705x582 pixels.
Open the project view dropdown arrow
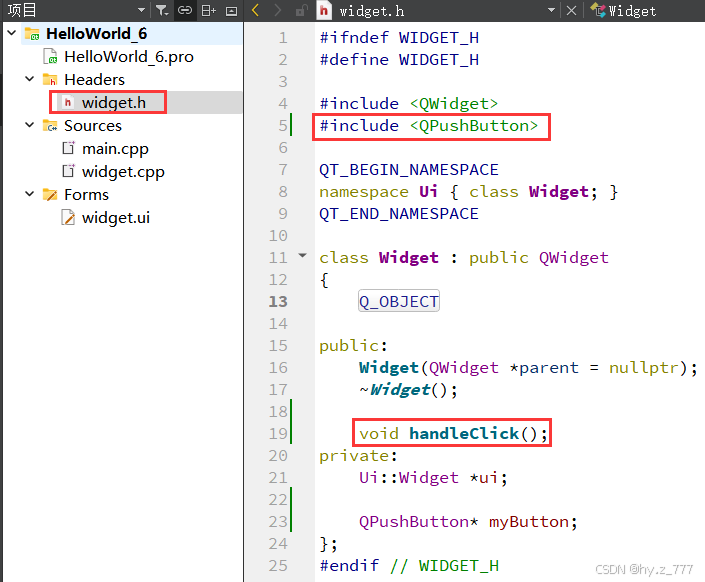[x=141, y=10]
